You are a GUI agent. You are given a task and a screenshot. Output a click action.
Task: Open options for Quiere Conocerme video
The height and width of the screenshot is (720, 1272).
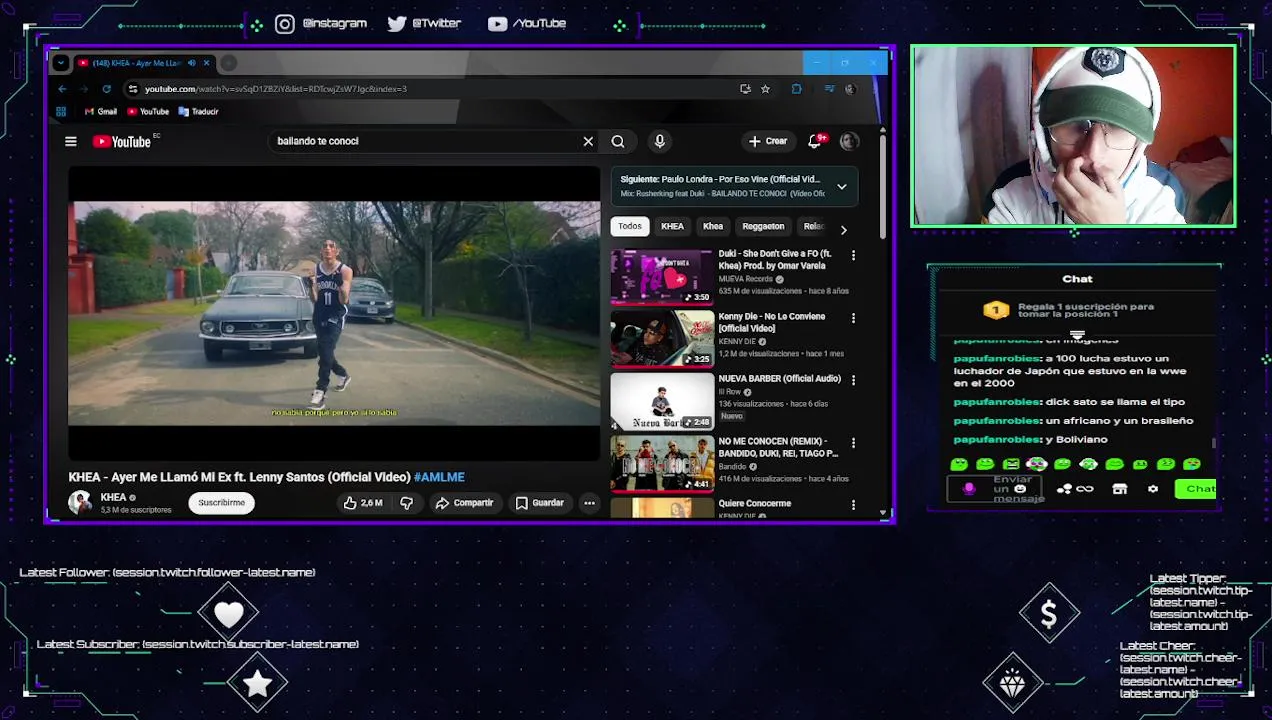coord(853,505)
